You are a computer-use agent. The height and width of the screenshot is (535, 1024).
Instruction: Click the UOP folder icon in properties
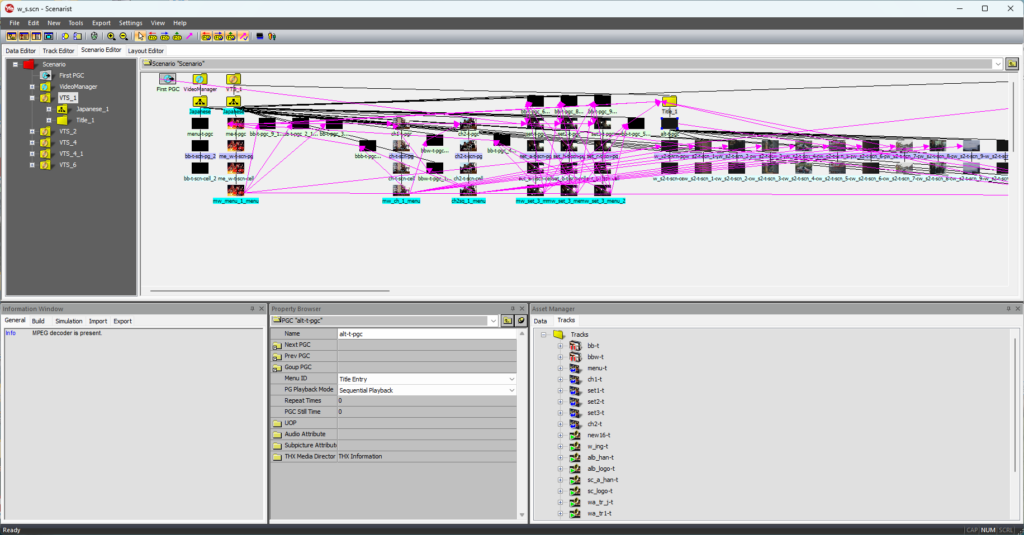[x=277, y=423]
